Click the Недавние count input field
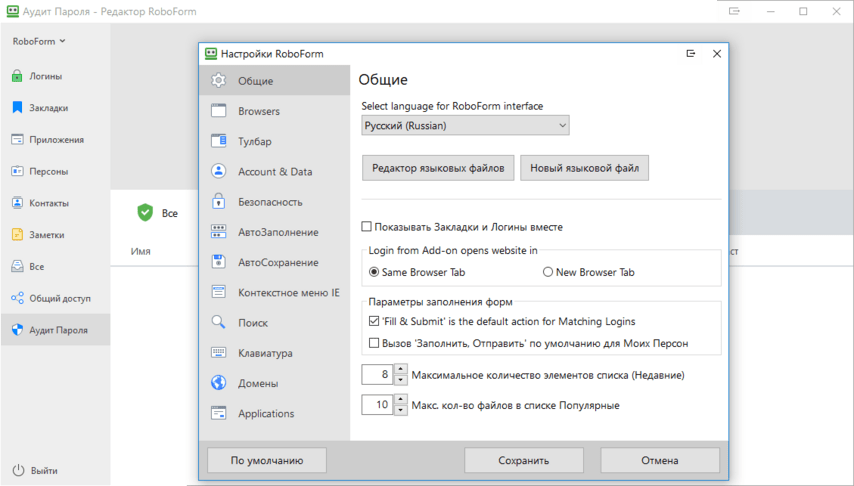The width and height of the screenshot is (854, 486). (x=377, y=374)
